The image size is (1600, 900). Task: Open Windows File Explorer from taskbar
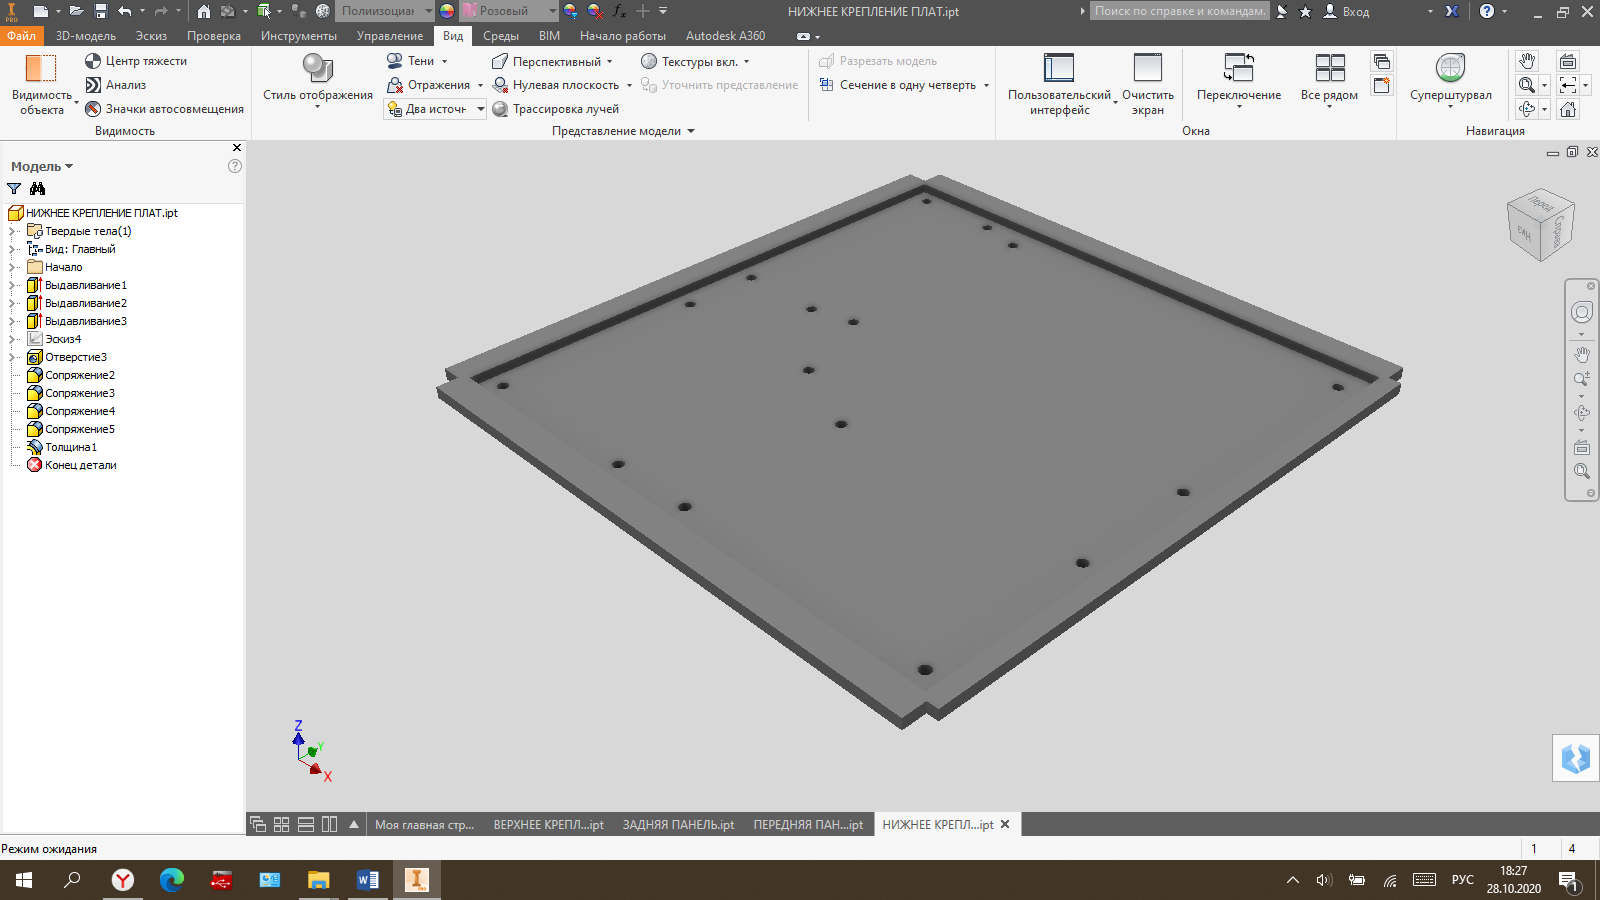319,880
